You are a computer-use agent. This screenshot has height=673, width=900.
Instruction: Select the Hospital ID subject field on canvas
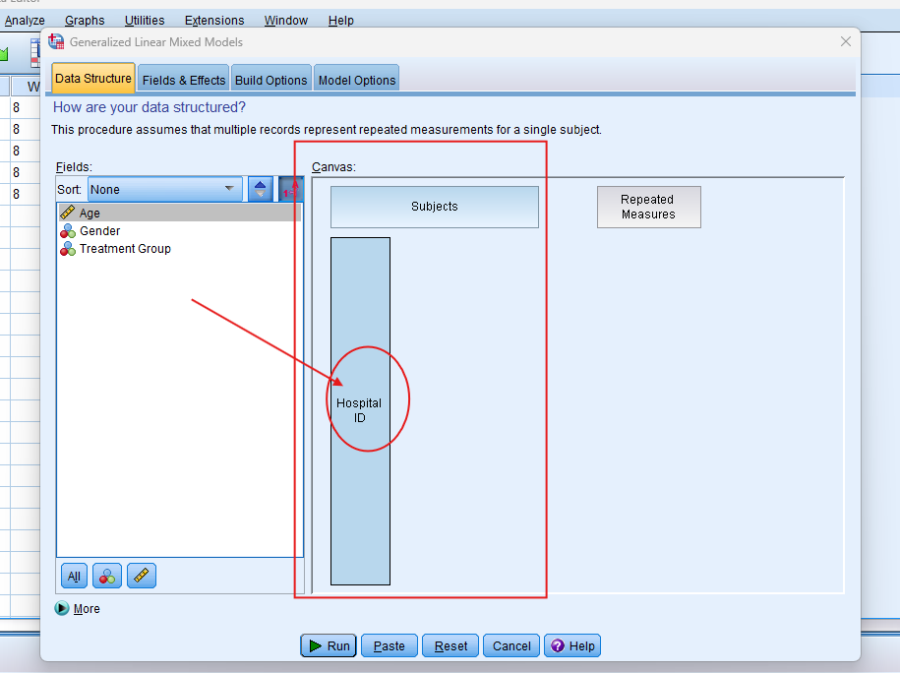pos(360,410)
